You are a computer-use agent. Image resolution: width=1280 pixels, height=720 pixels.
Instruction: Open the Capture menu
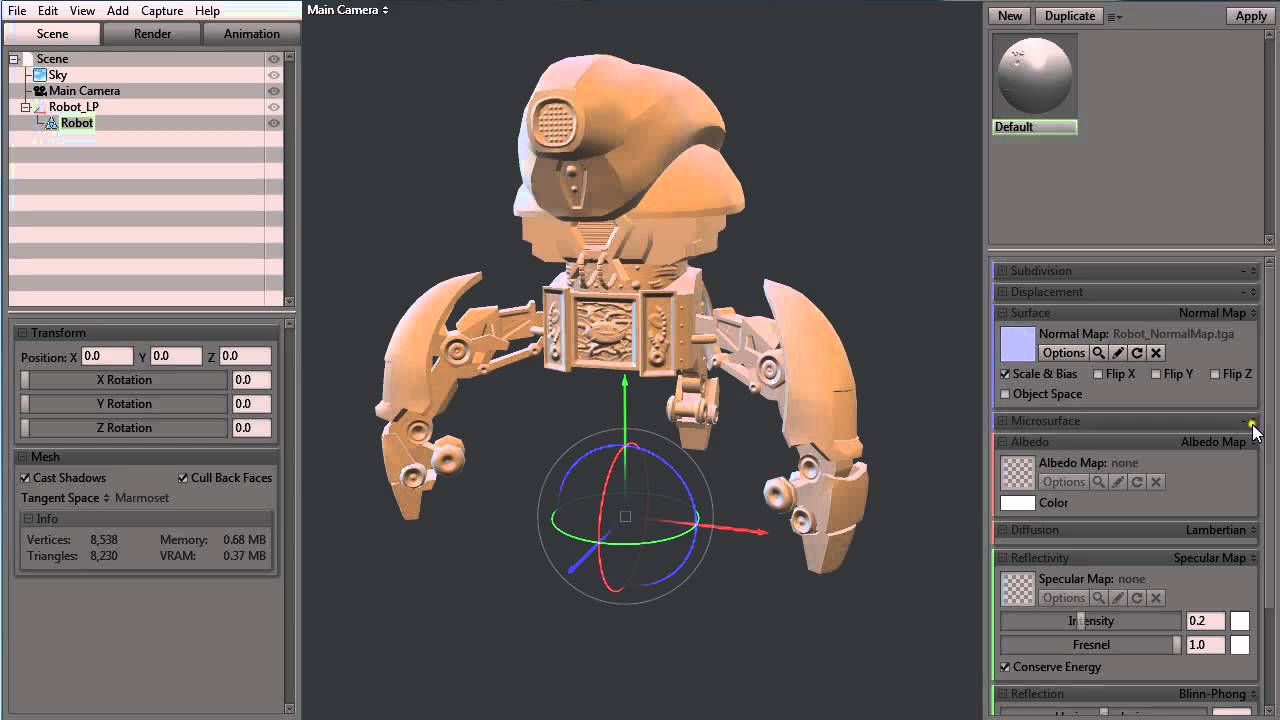[x=162, y=11]
